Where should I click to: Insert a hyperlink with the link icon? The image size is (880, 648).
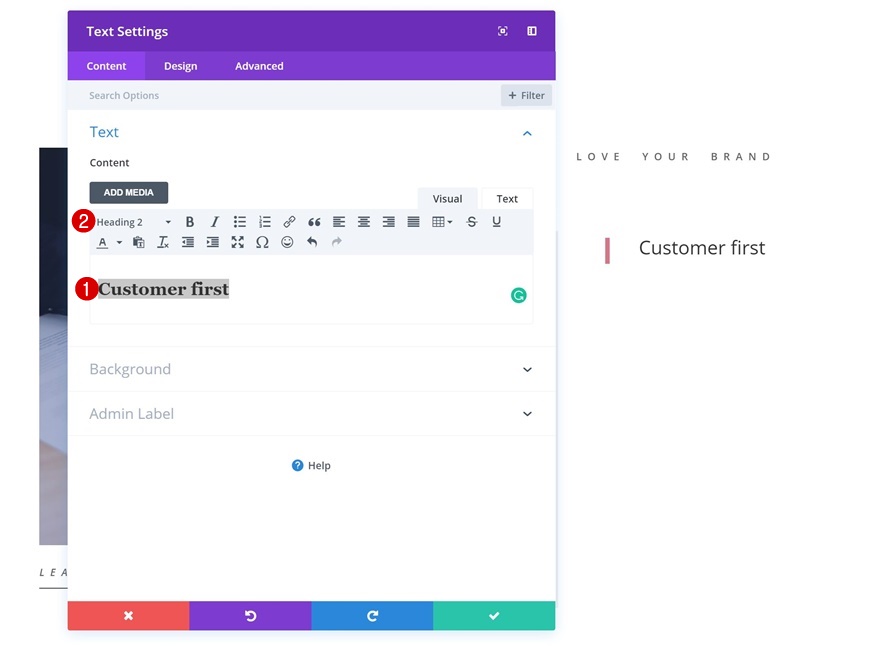(x=289, y=222)
